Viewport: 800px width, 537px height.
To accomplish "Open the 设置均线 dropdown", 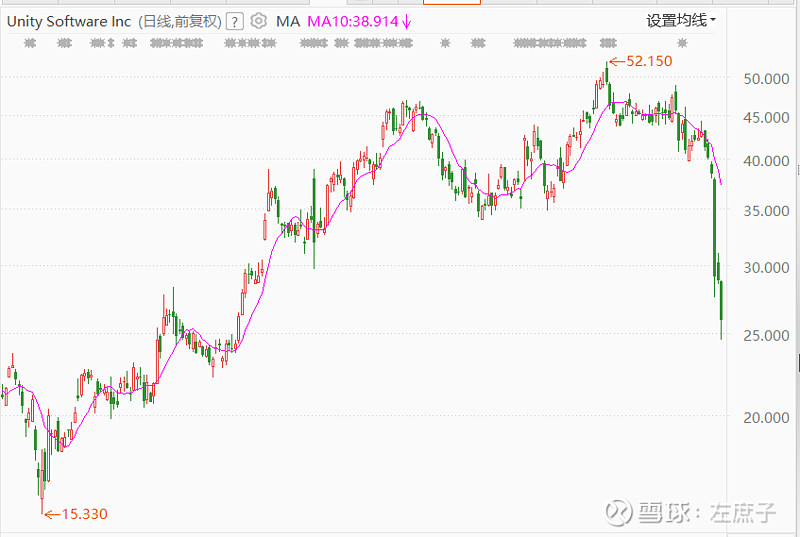I will coord(681,20).
